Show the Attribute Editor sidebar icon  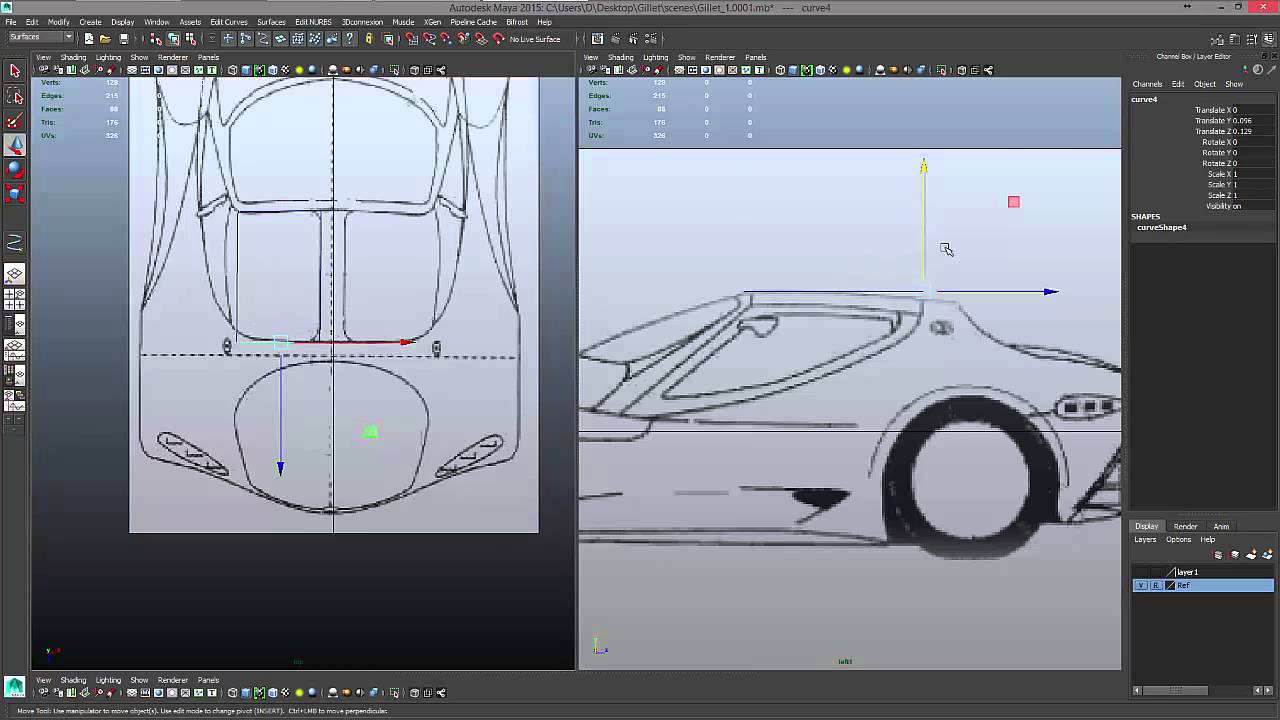tap(1236, 39)
